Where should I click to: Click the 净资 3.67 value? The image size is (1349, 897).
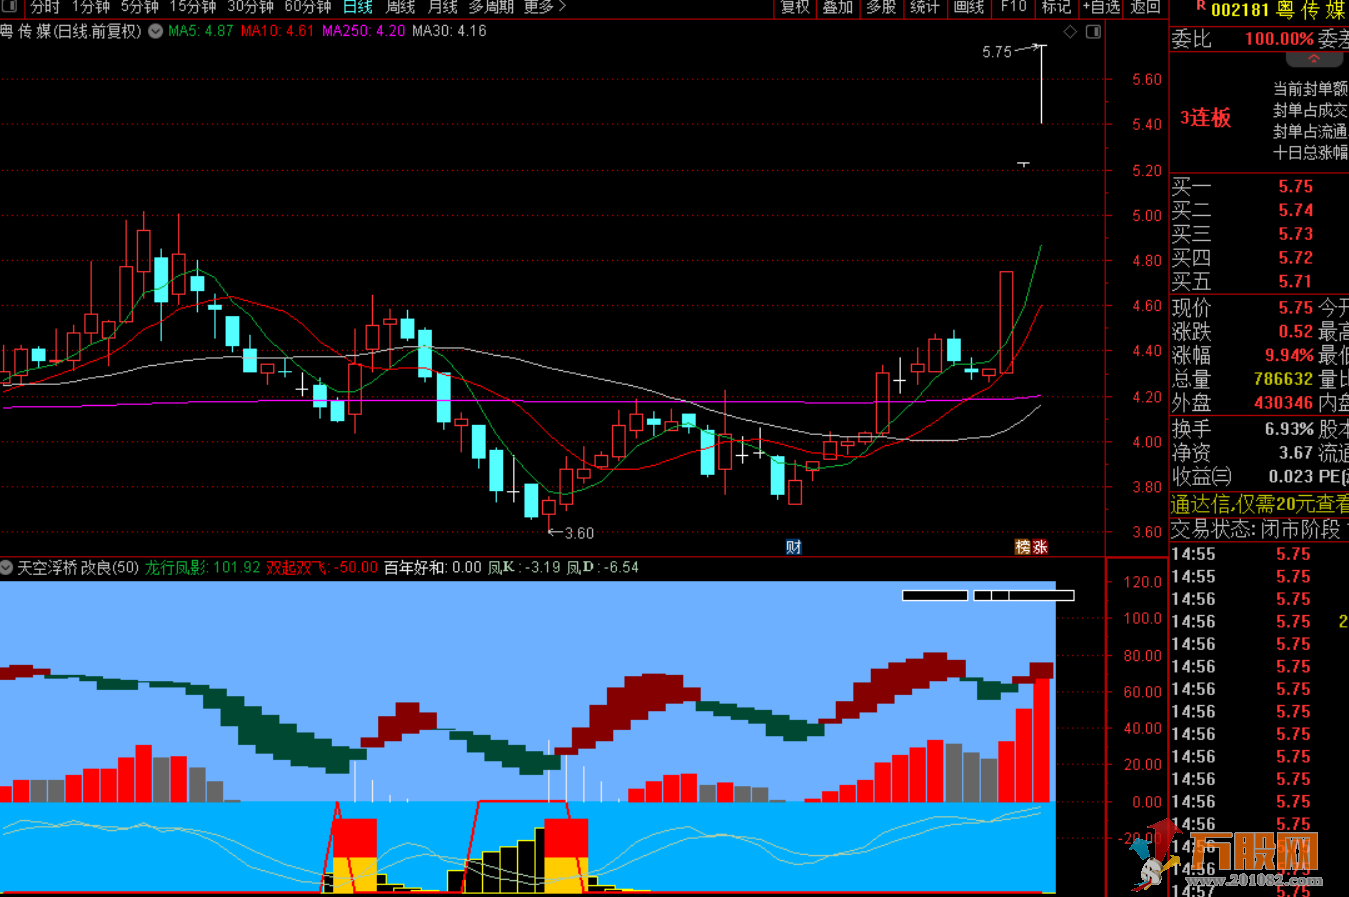[x=1296, y=453]
